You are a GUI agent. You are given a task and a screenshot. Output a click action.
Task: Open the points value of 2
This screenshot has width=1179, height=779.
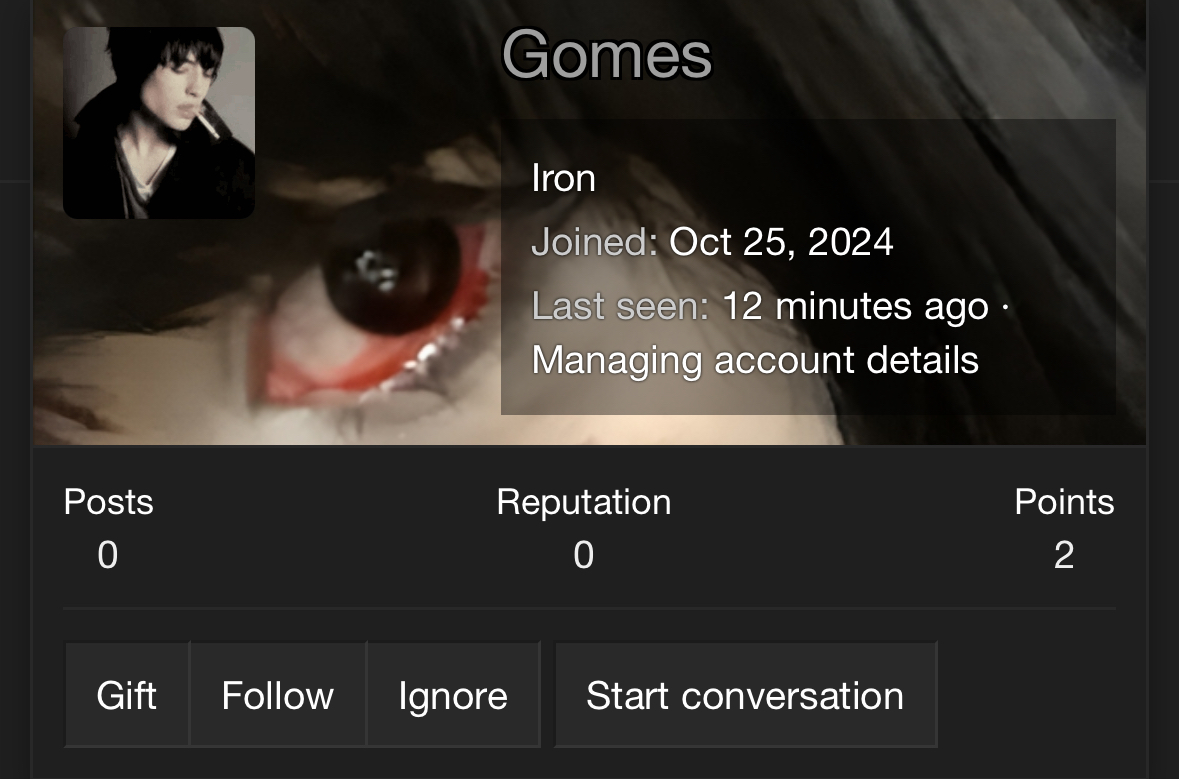pos(1064,554)
